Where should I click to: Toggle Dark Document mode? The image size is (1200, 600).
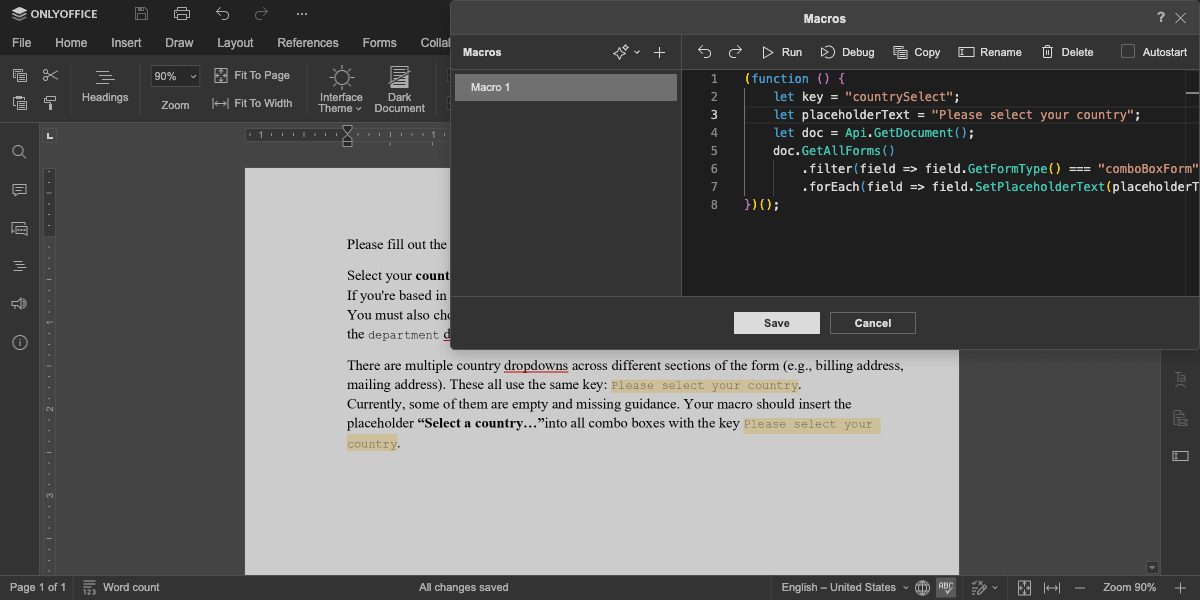400,90
